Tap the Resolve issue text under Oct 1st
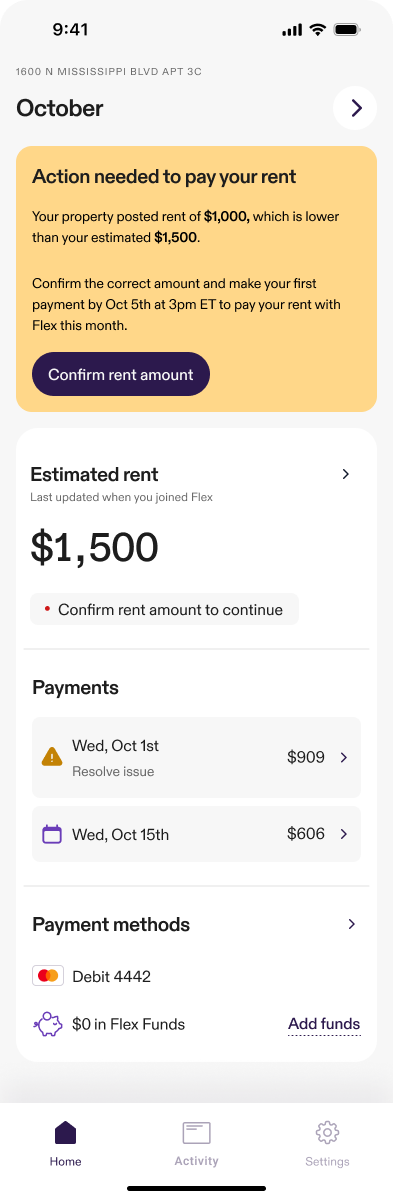This screenshot has width=393, height=1199. pyautogui.click(x=113, y=772)
